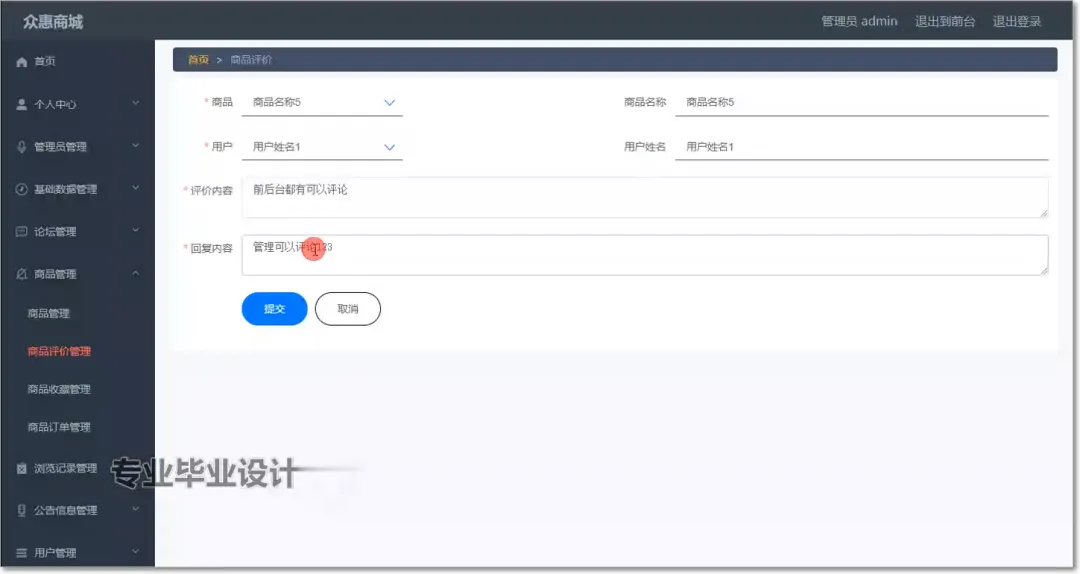Click the 退出到前台 link

(945, 21)
